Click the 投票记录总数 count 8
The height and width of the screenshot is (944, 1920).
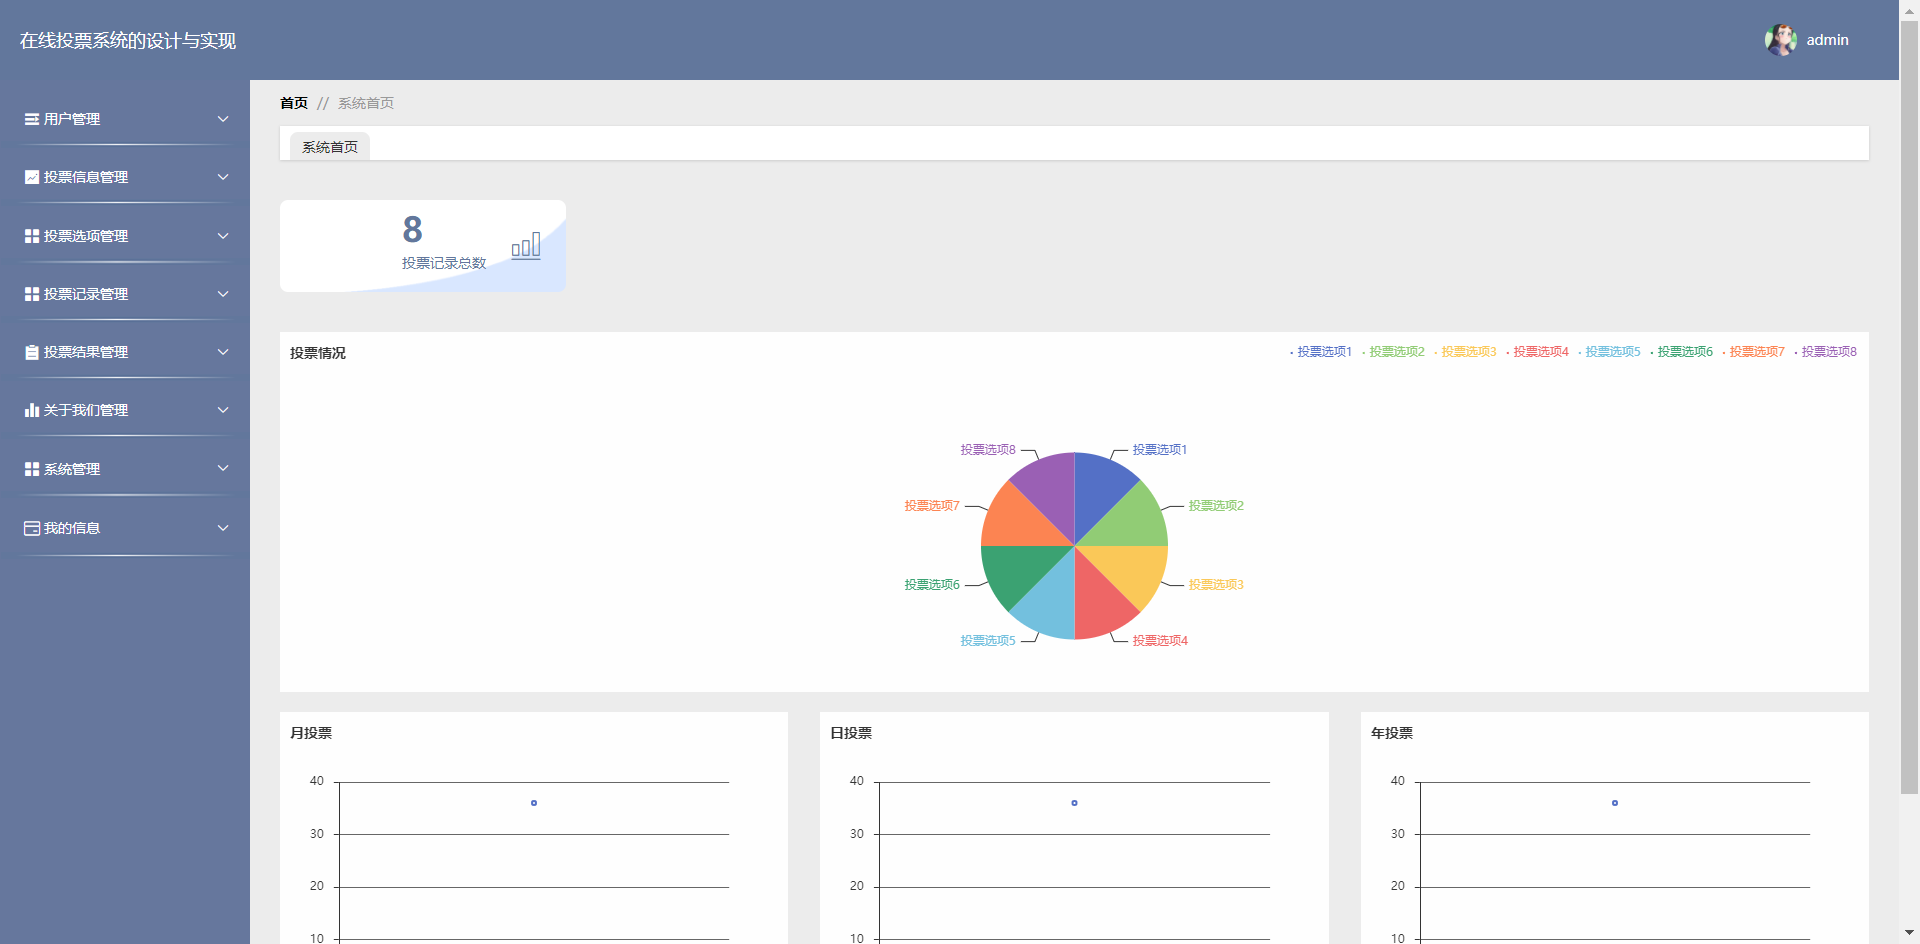412,230
